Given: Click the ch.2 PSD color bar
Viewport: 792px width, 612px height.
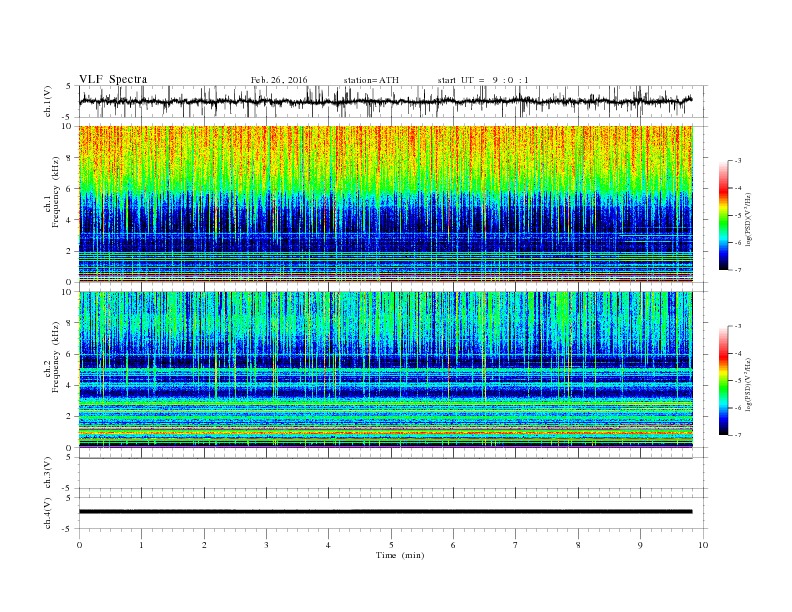Looking at the screenshot, I should tap(724, 380).
